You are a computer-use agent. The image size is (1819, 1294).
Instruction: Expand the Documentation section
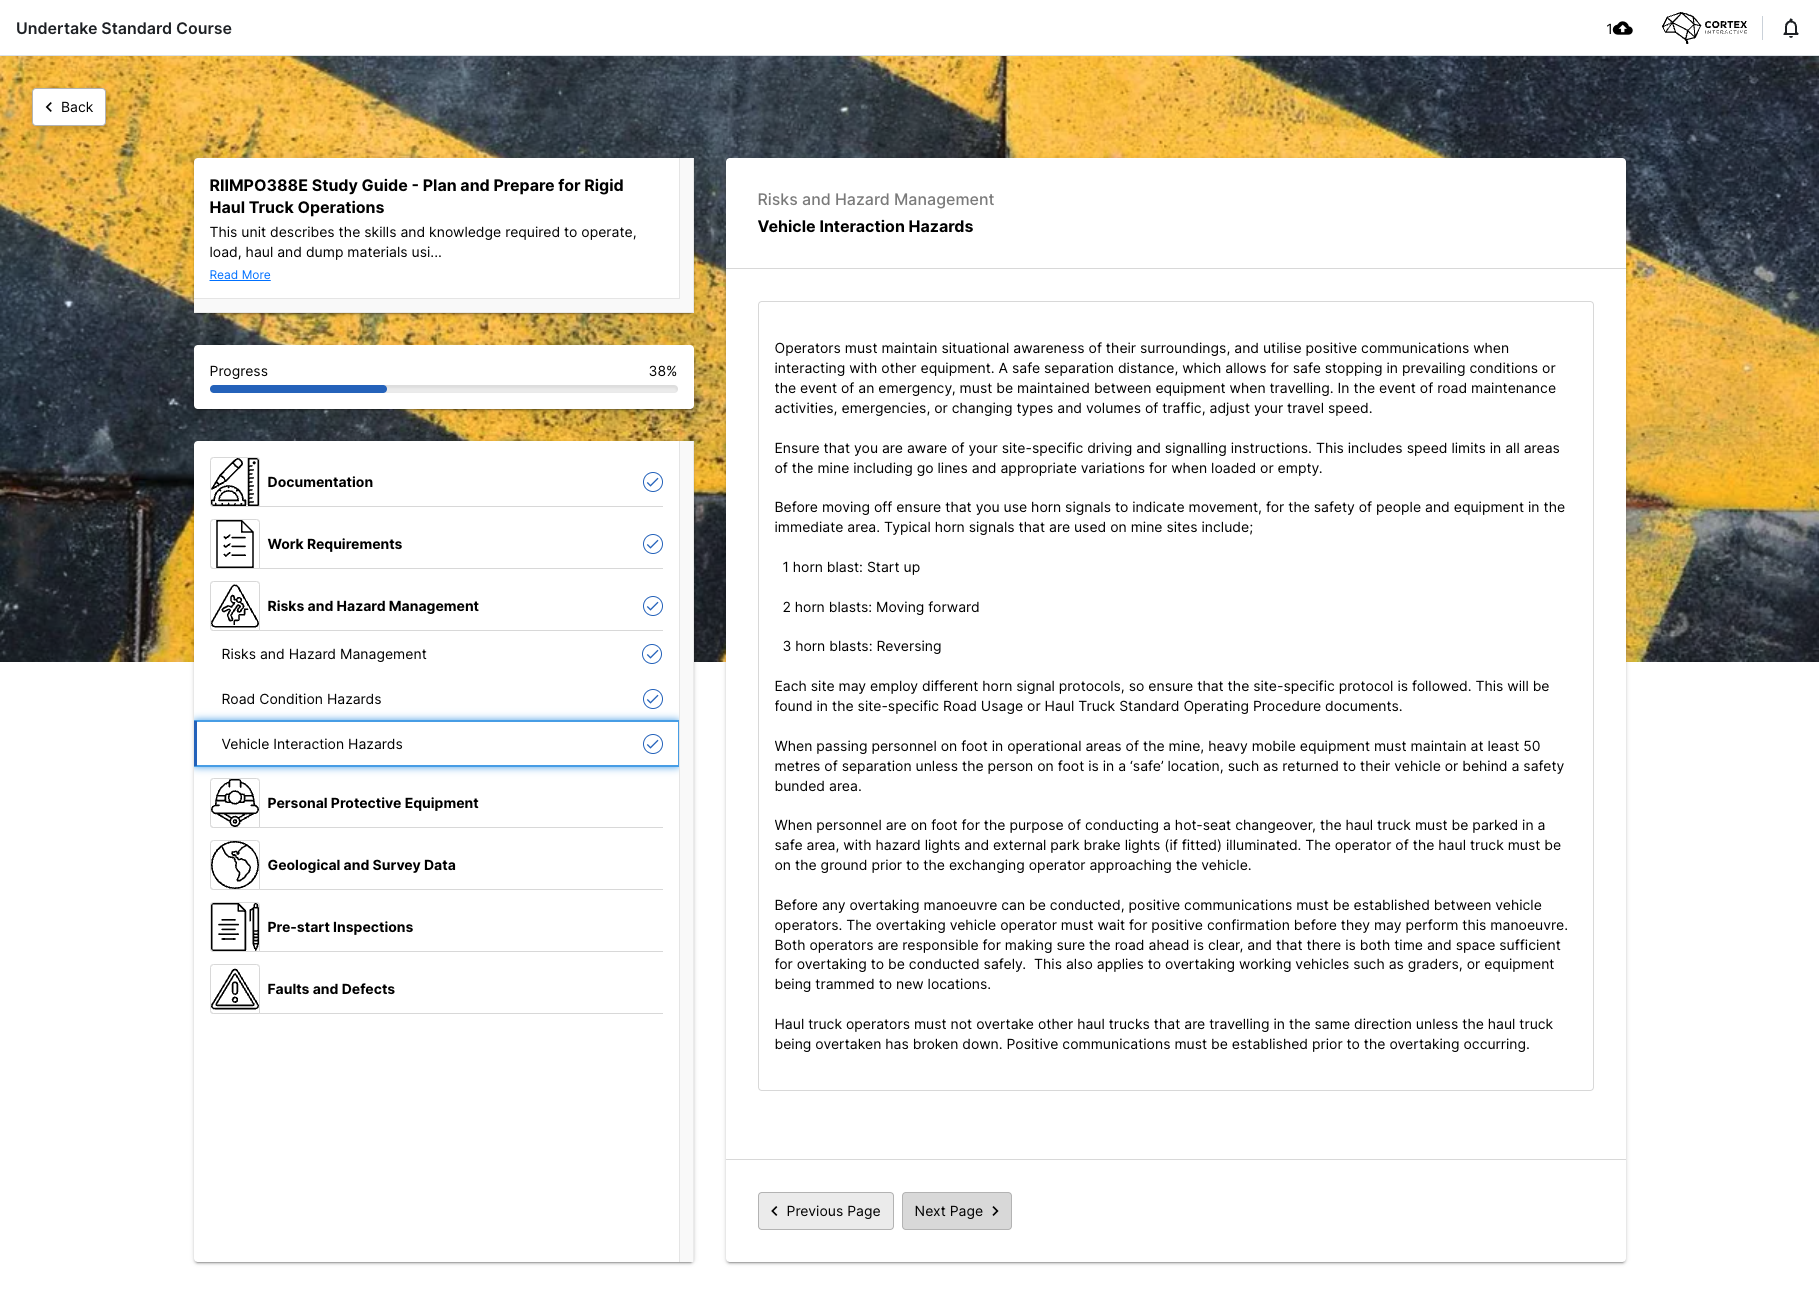pos(437,482)
